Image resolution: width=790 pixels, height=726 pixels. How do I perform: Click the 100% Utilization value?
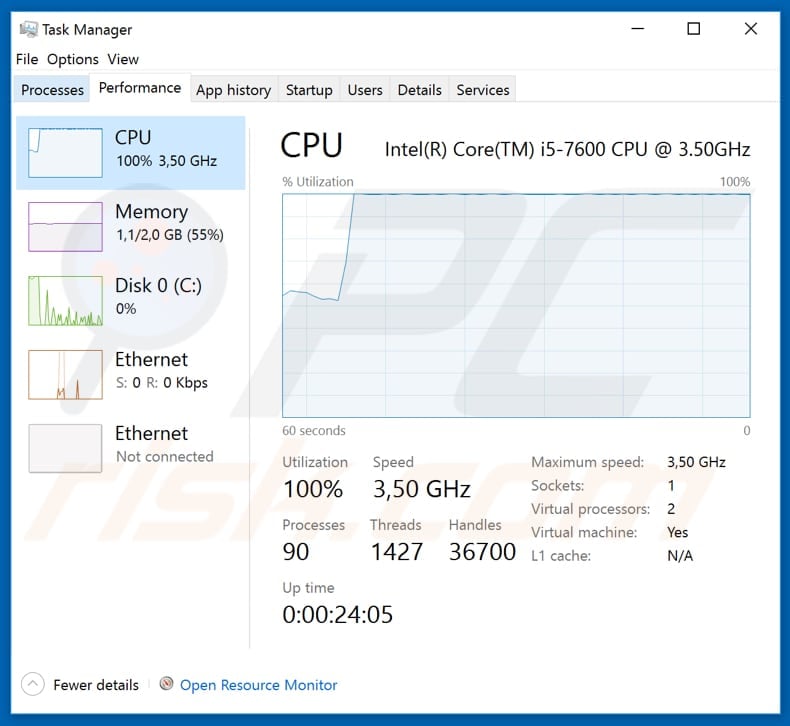click(313, 489)
